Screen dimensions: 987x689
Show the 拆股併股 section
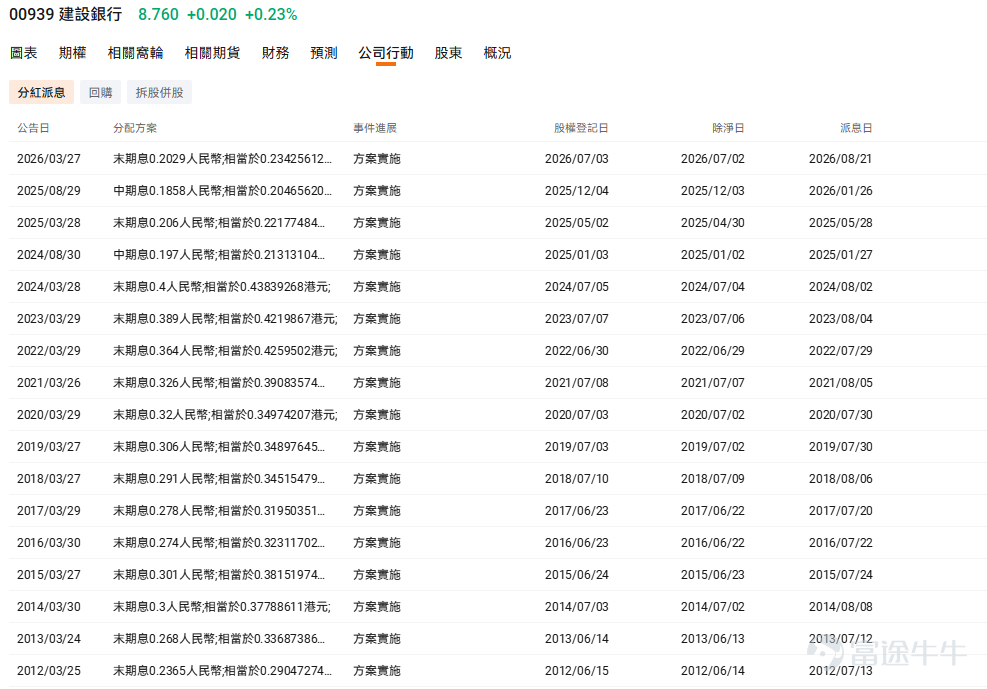tap(159, 92)
